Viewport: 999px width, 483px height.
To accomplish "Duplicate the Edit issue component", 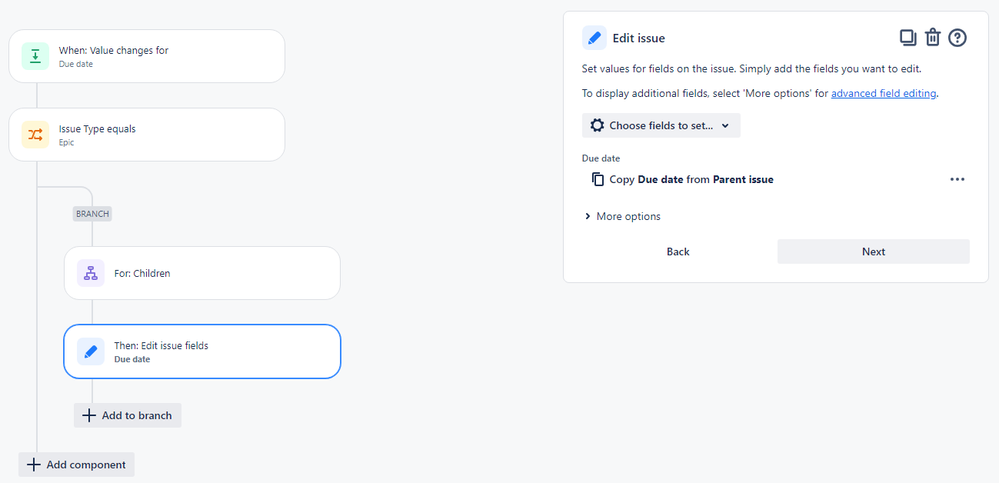I will [x=908, y=38].
